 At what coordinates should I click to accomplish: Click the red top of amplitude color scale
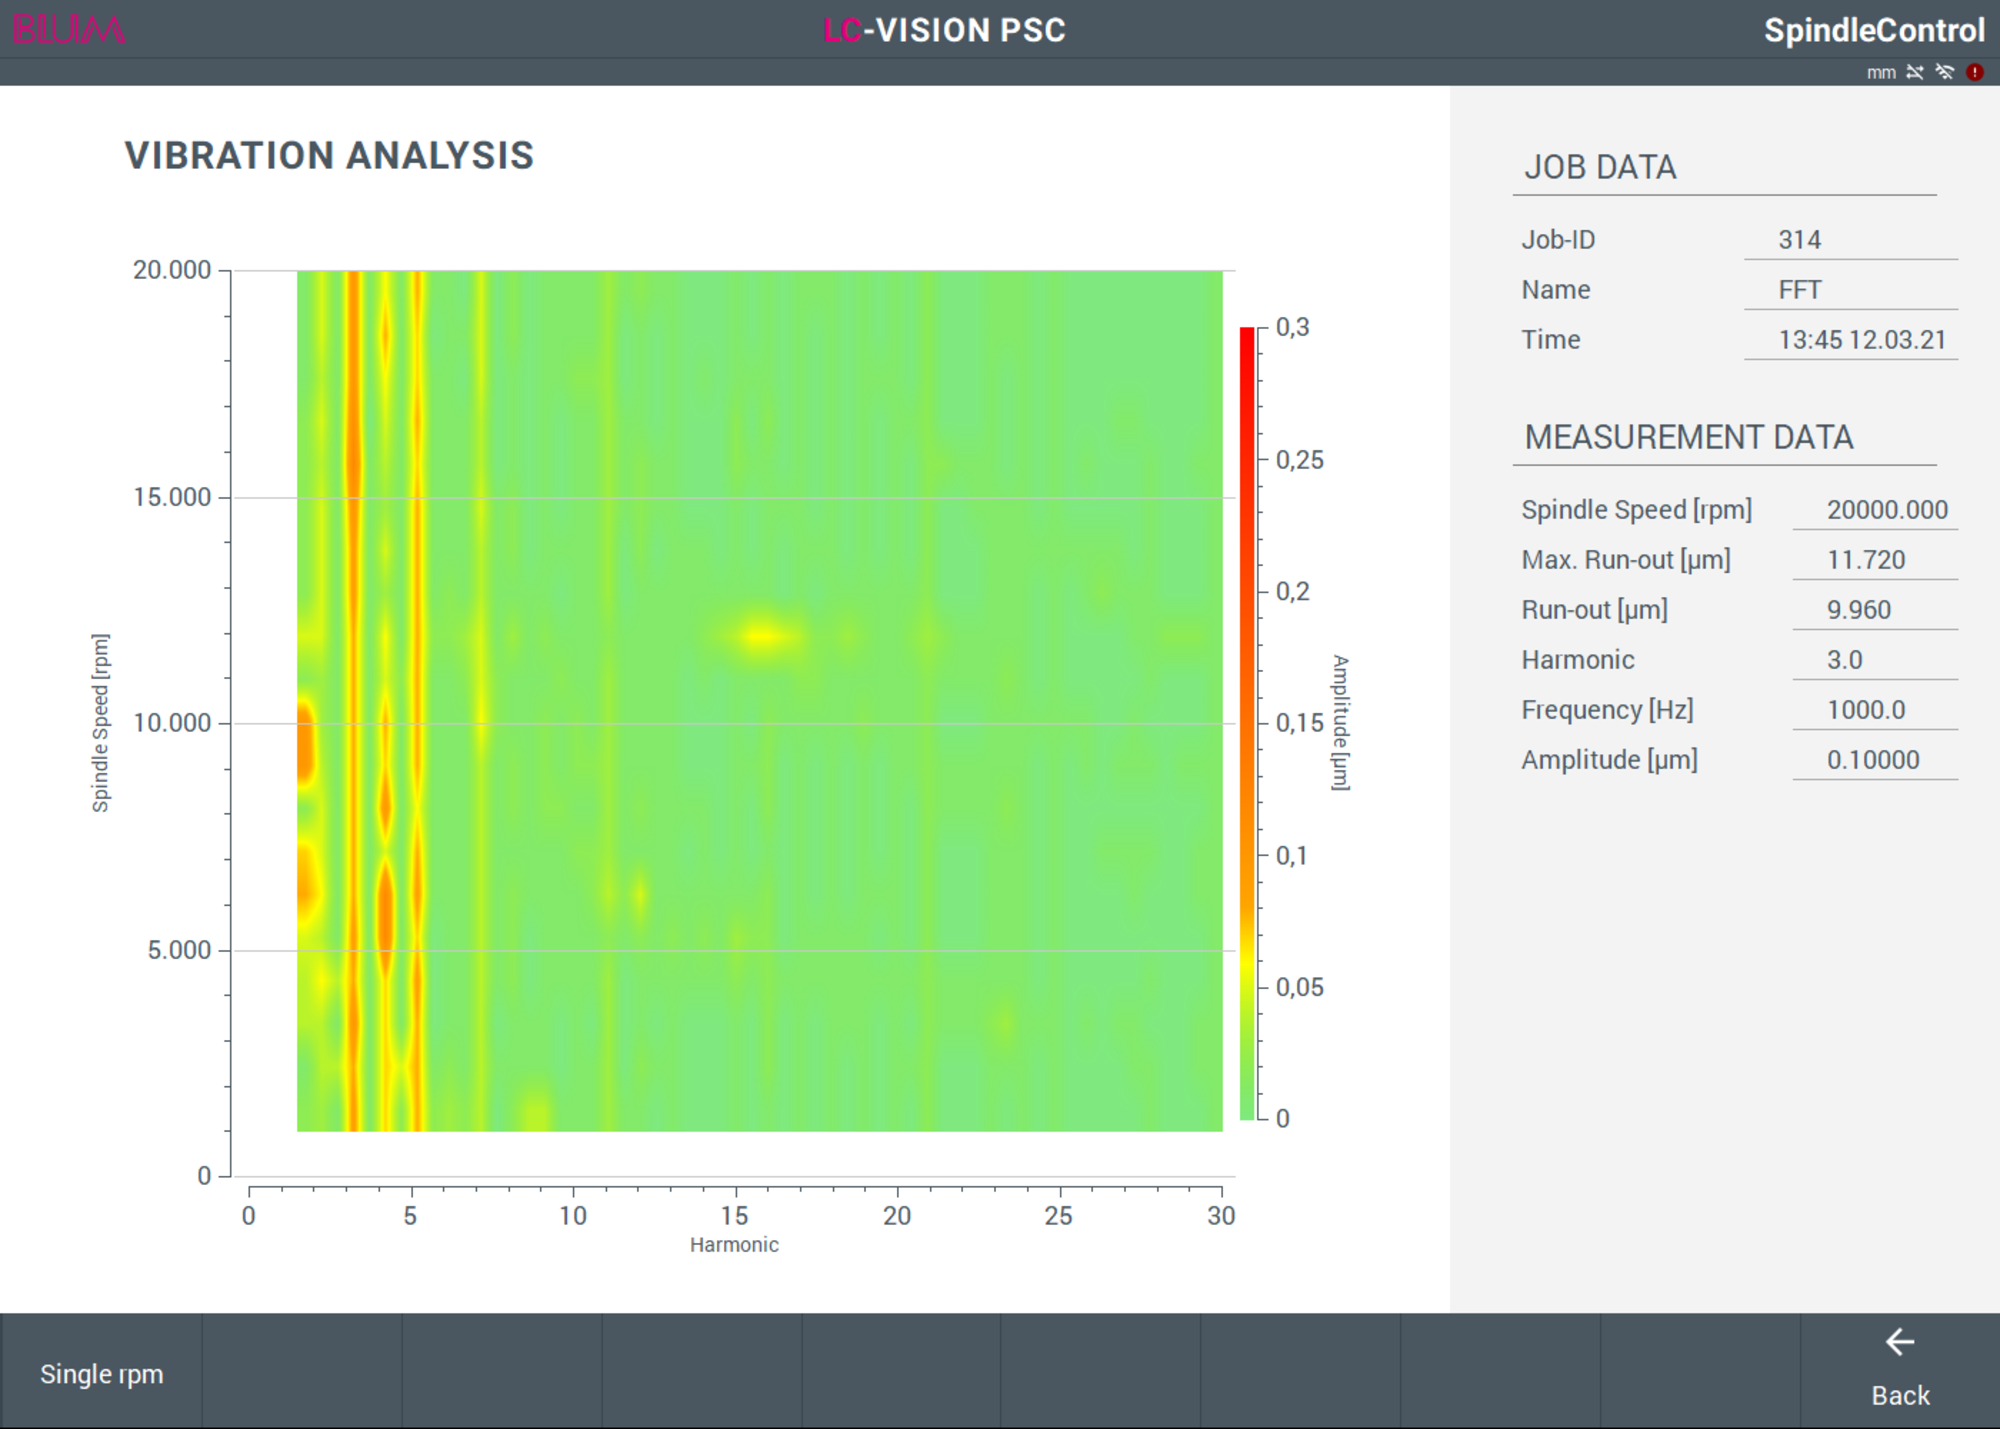click(1247, 345)
